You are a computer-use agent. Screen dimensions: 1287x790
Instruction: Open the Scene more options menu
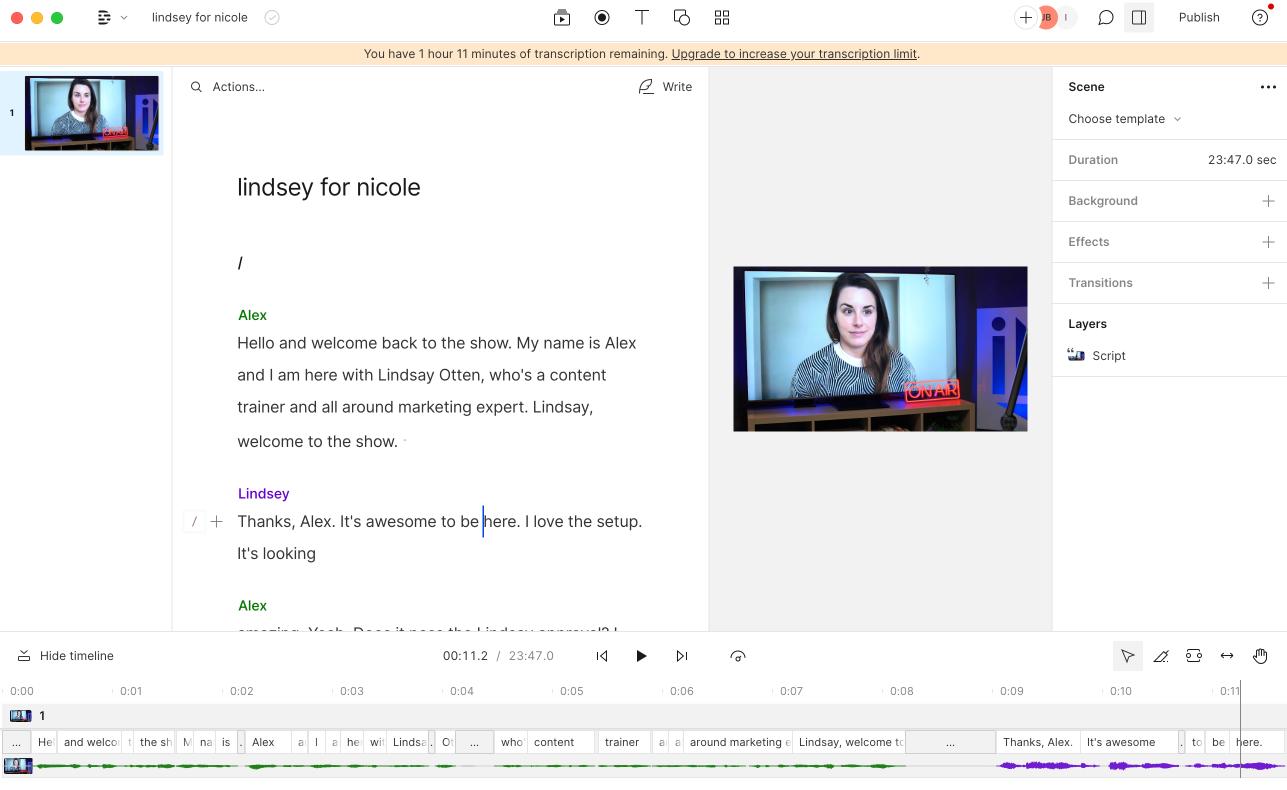tap(1268, 87)
